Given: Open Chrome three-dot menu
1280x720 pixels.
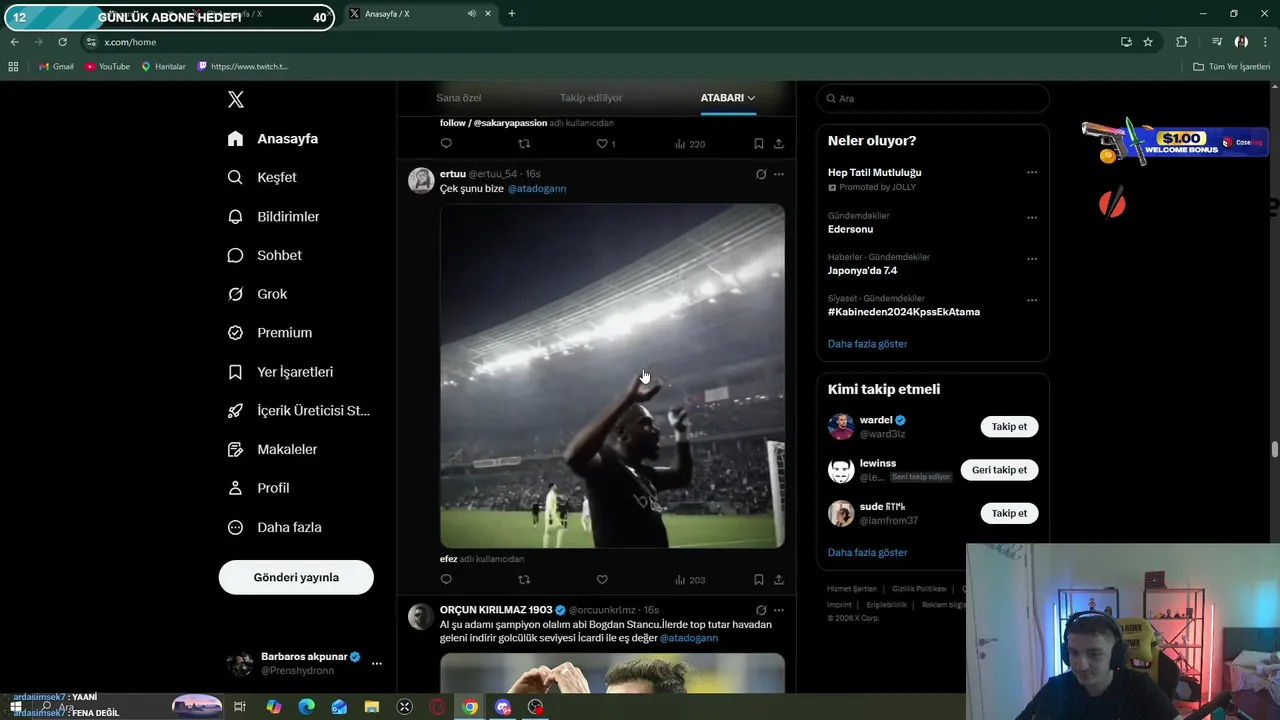Looking at the screenshot, I should pyautogui.click(x=1266, y=42).
